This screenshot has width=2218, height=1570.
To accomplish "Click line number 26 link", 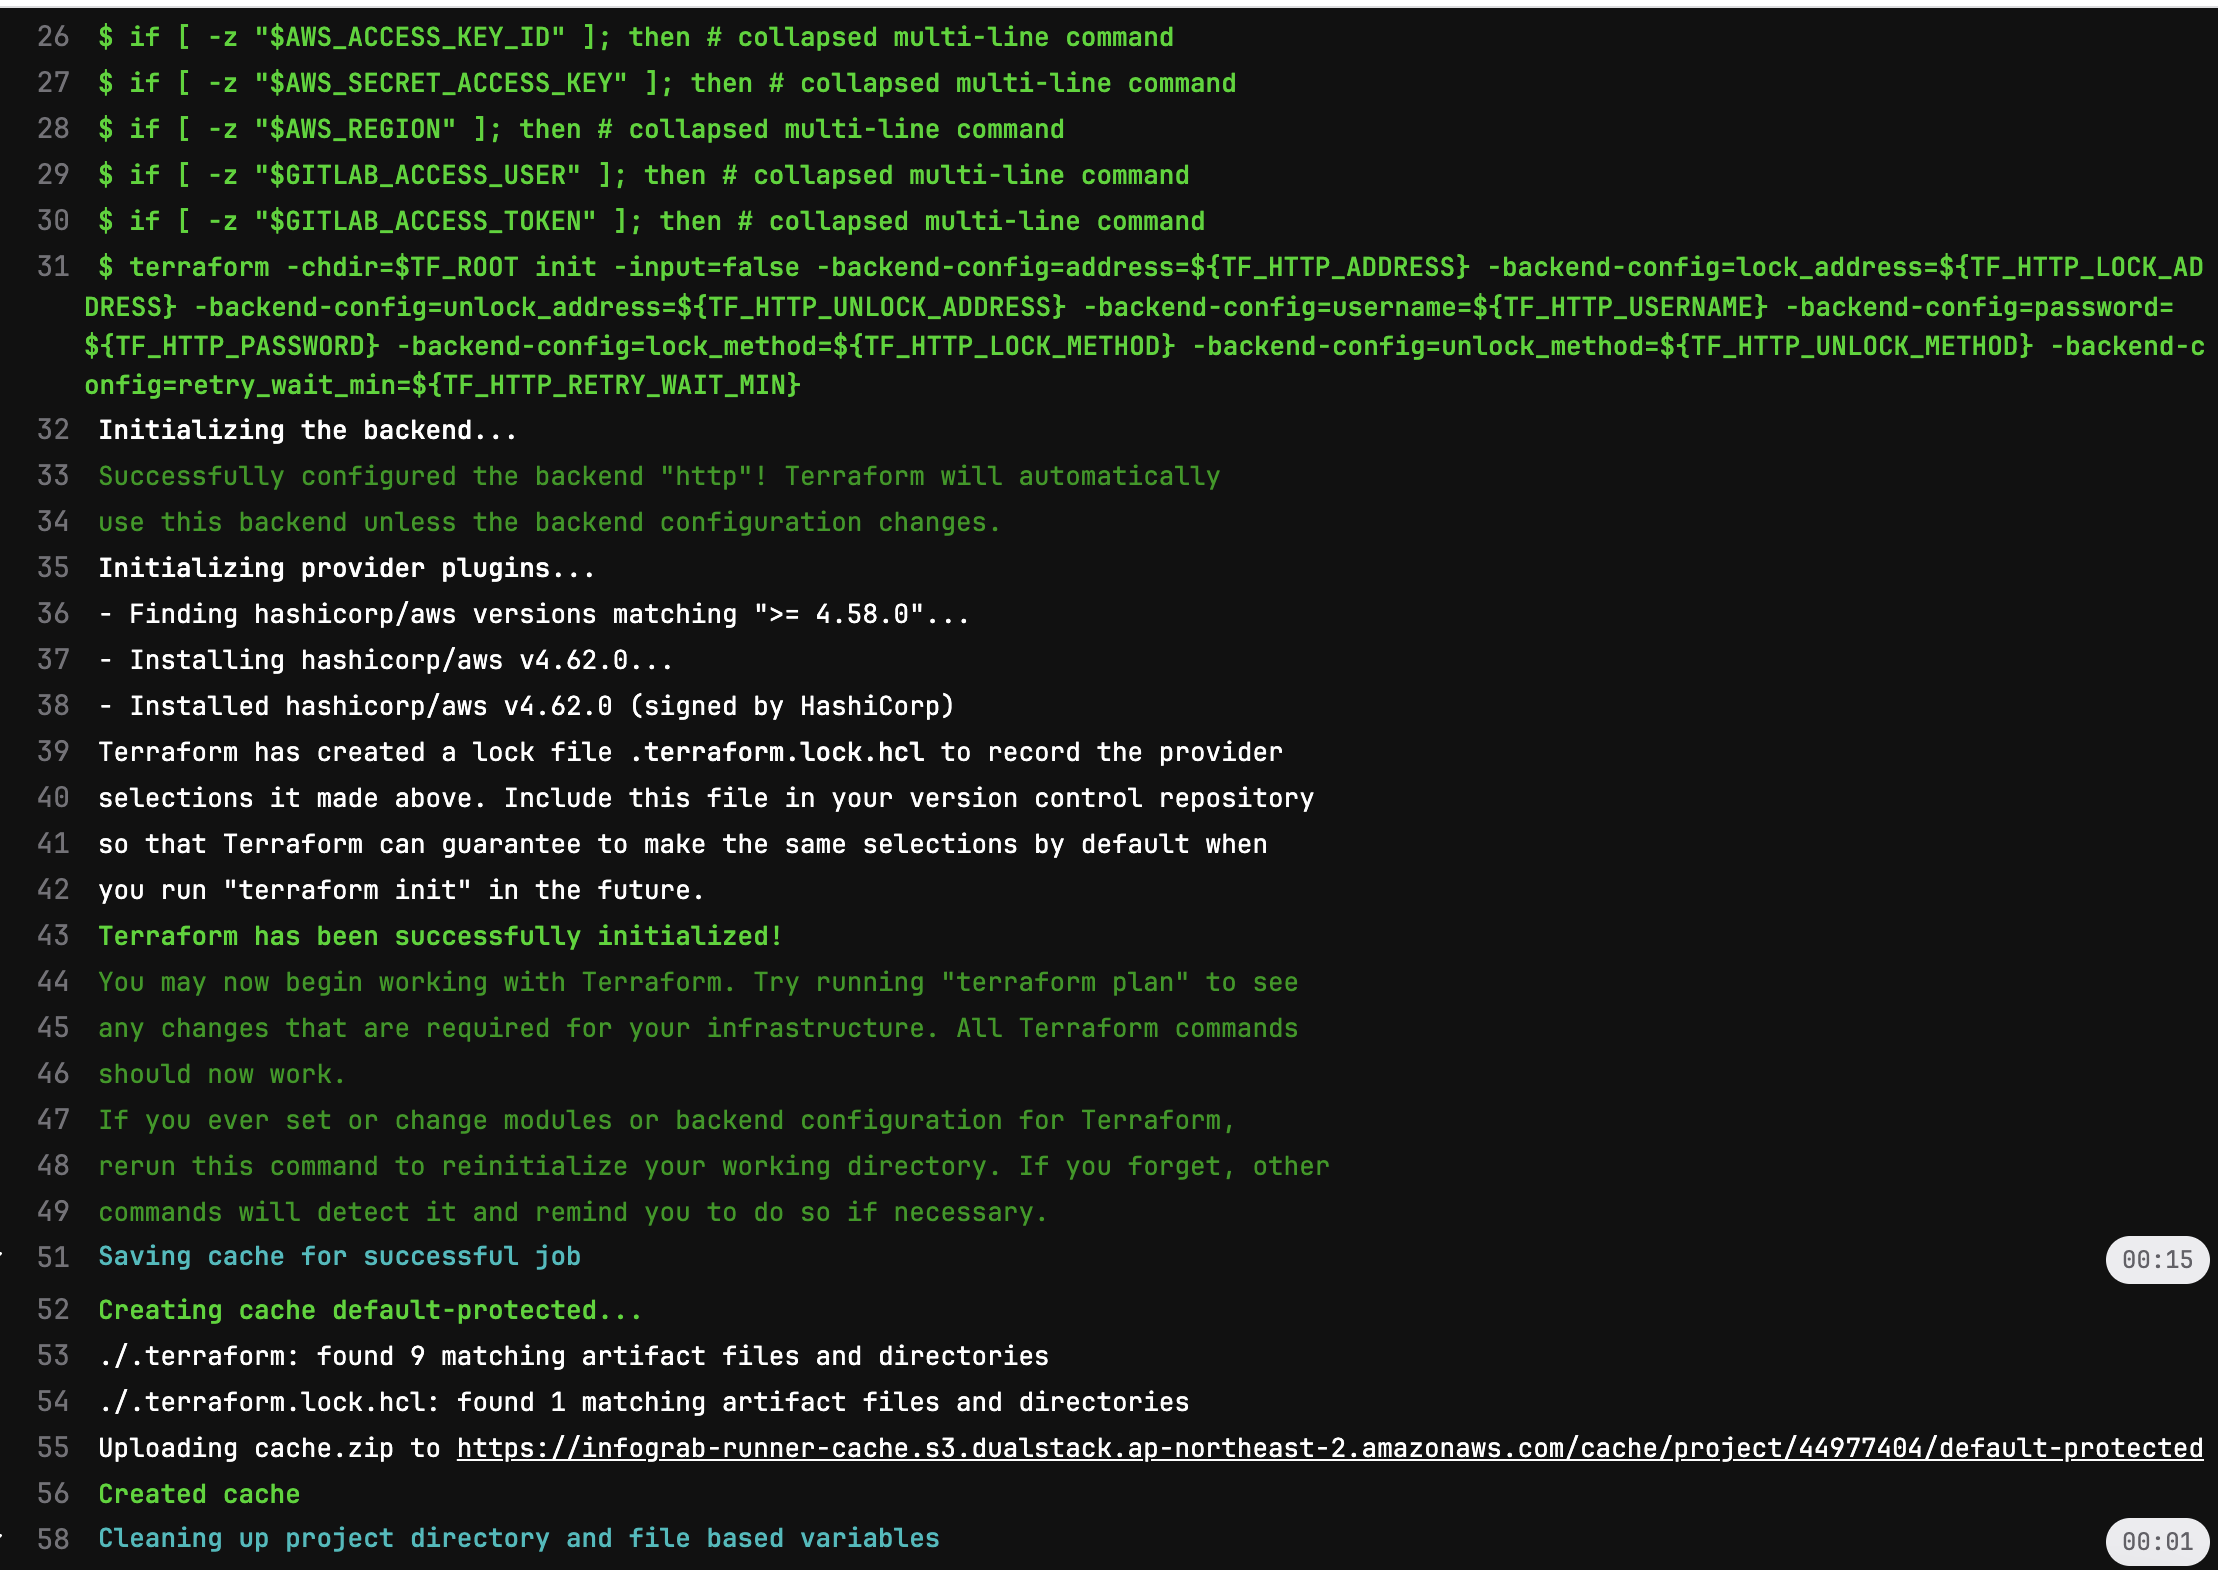I will (x=53, y=37).
